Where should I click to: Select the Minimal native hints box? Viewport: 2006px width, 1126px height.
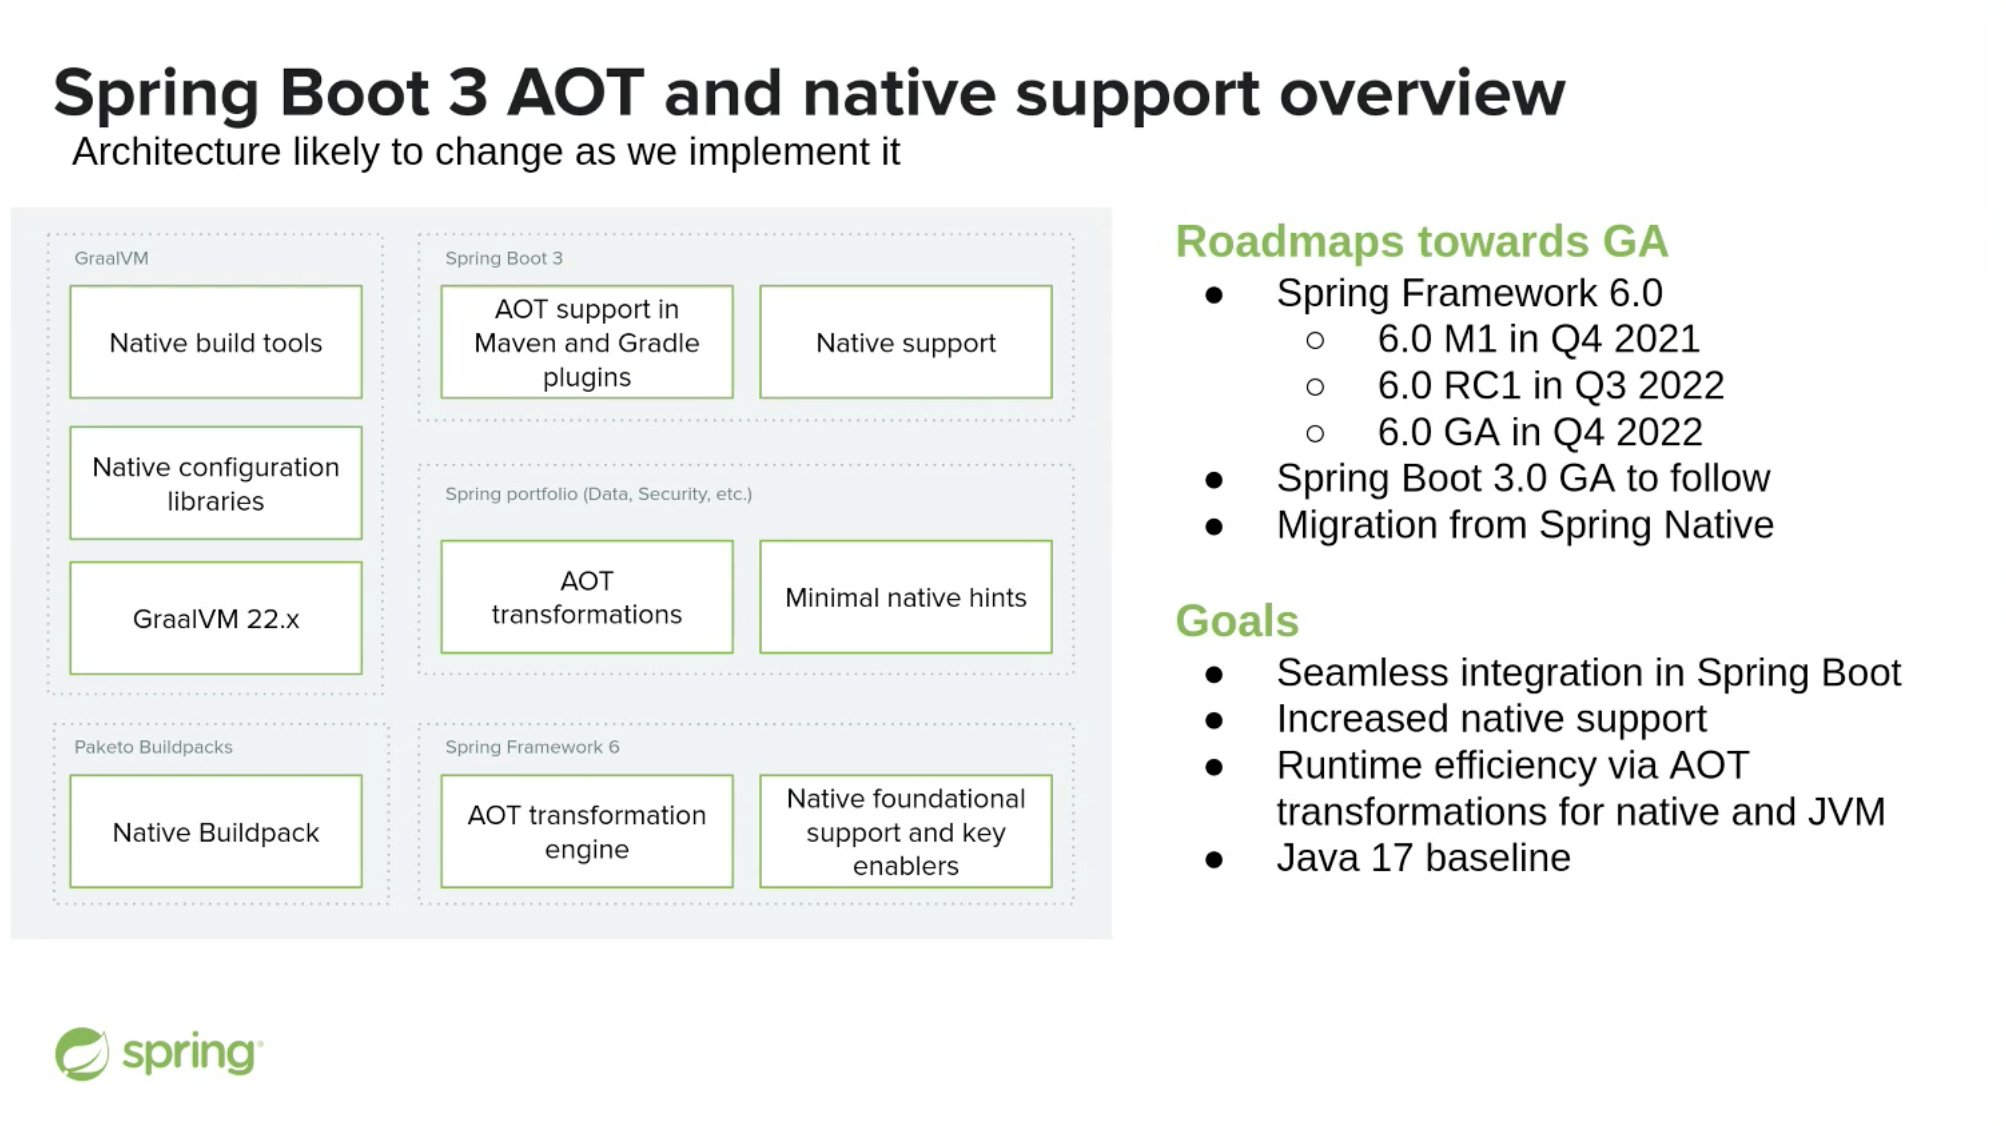pos(907,598)
